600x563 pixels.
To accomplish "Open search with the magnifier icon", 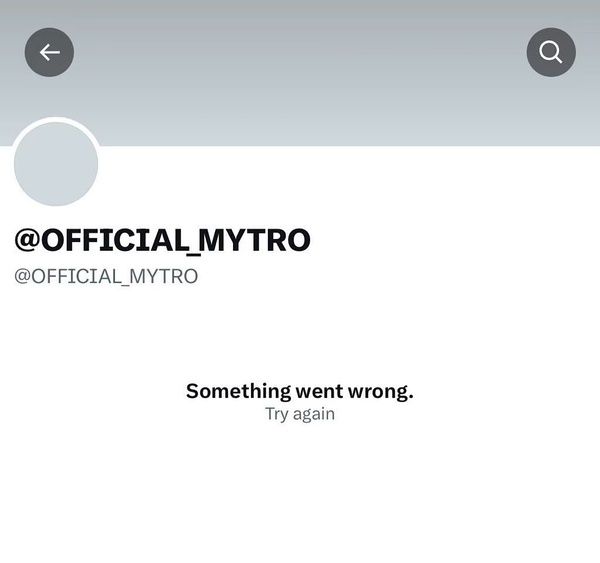I will 551,52.
